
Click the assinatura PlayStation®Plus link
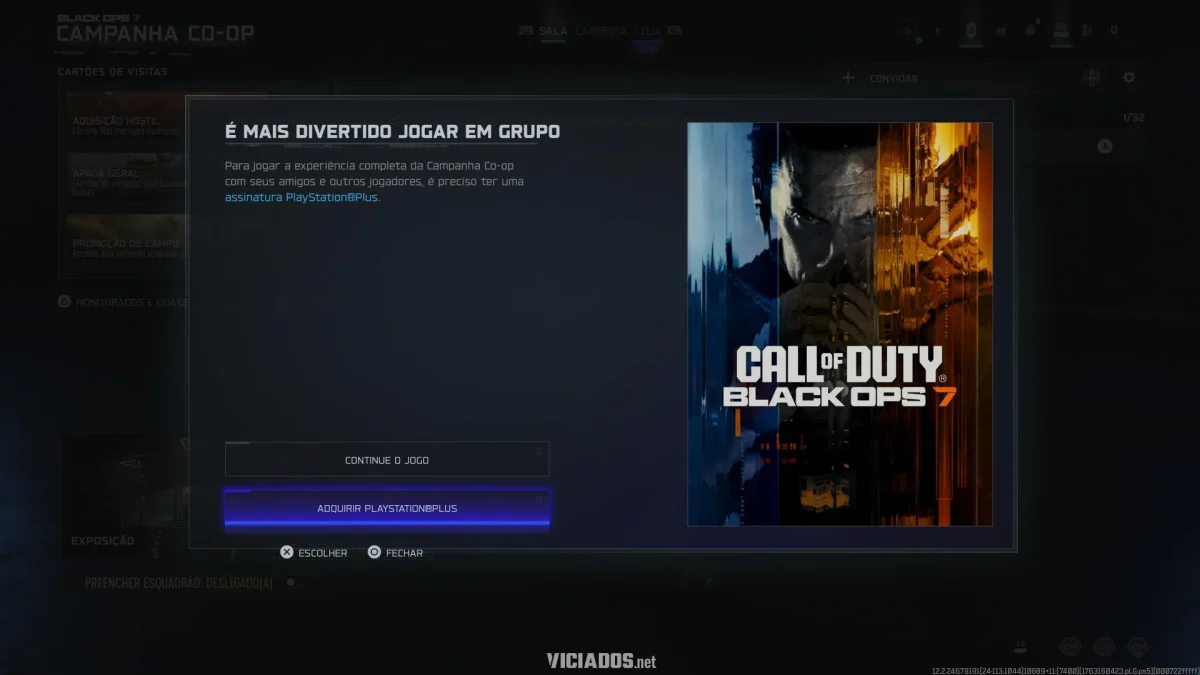click(x=301, y=197)
